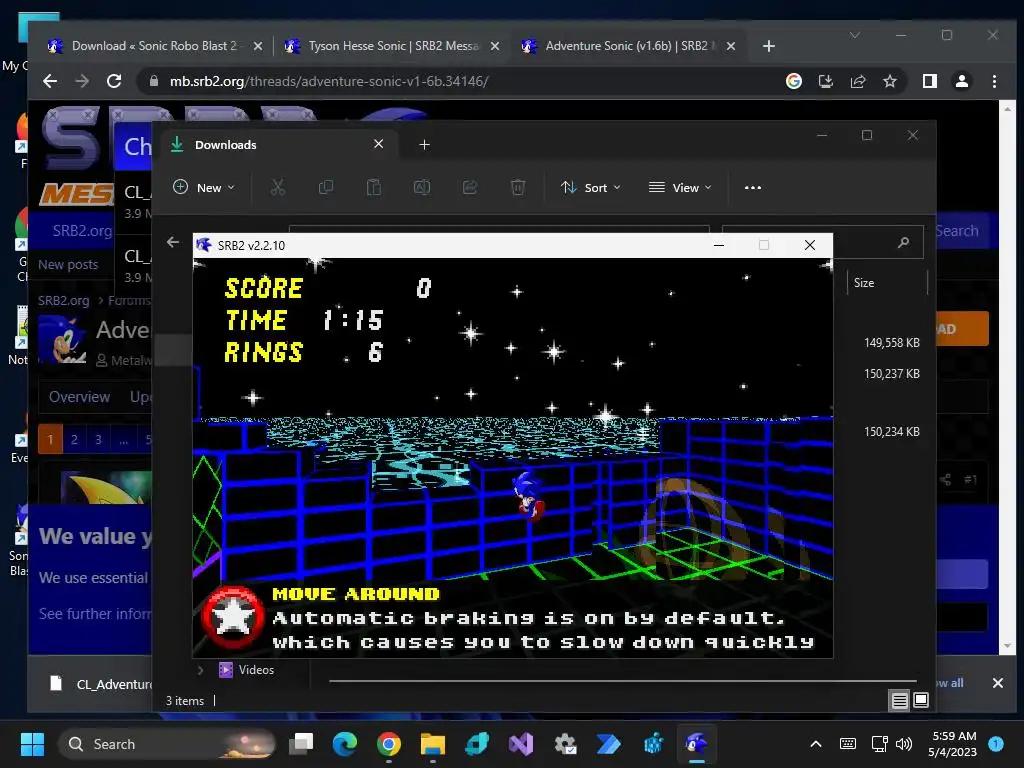The height and width of the screenshot is (768, 1024).
Task: Select file with size 149,558 KB
Action: click(891, 343)
